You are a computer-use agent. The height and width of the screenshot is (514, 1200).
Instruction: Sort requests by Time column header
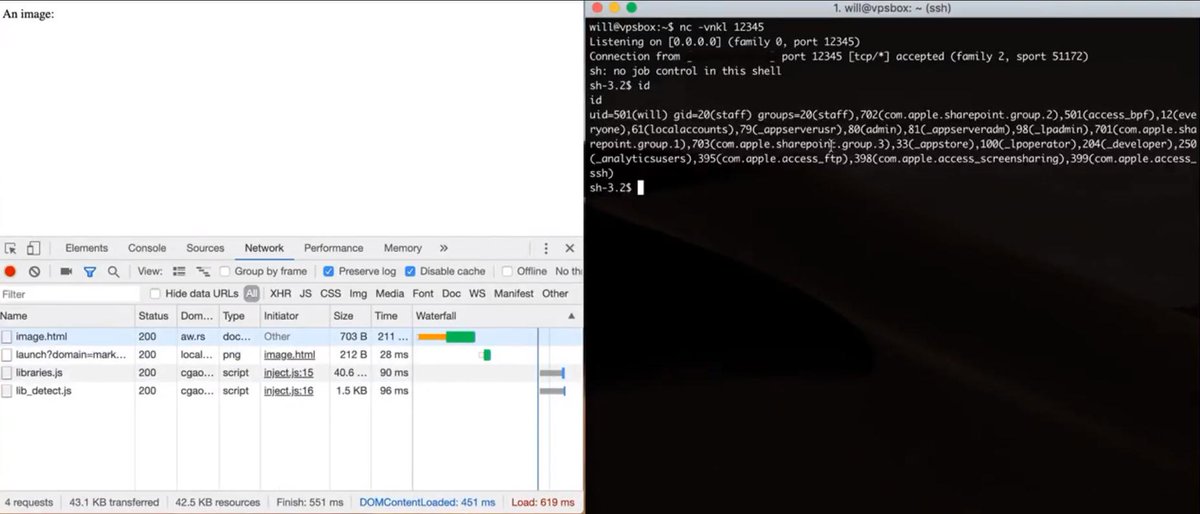tap(390, 316)
